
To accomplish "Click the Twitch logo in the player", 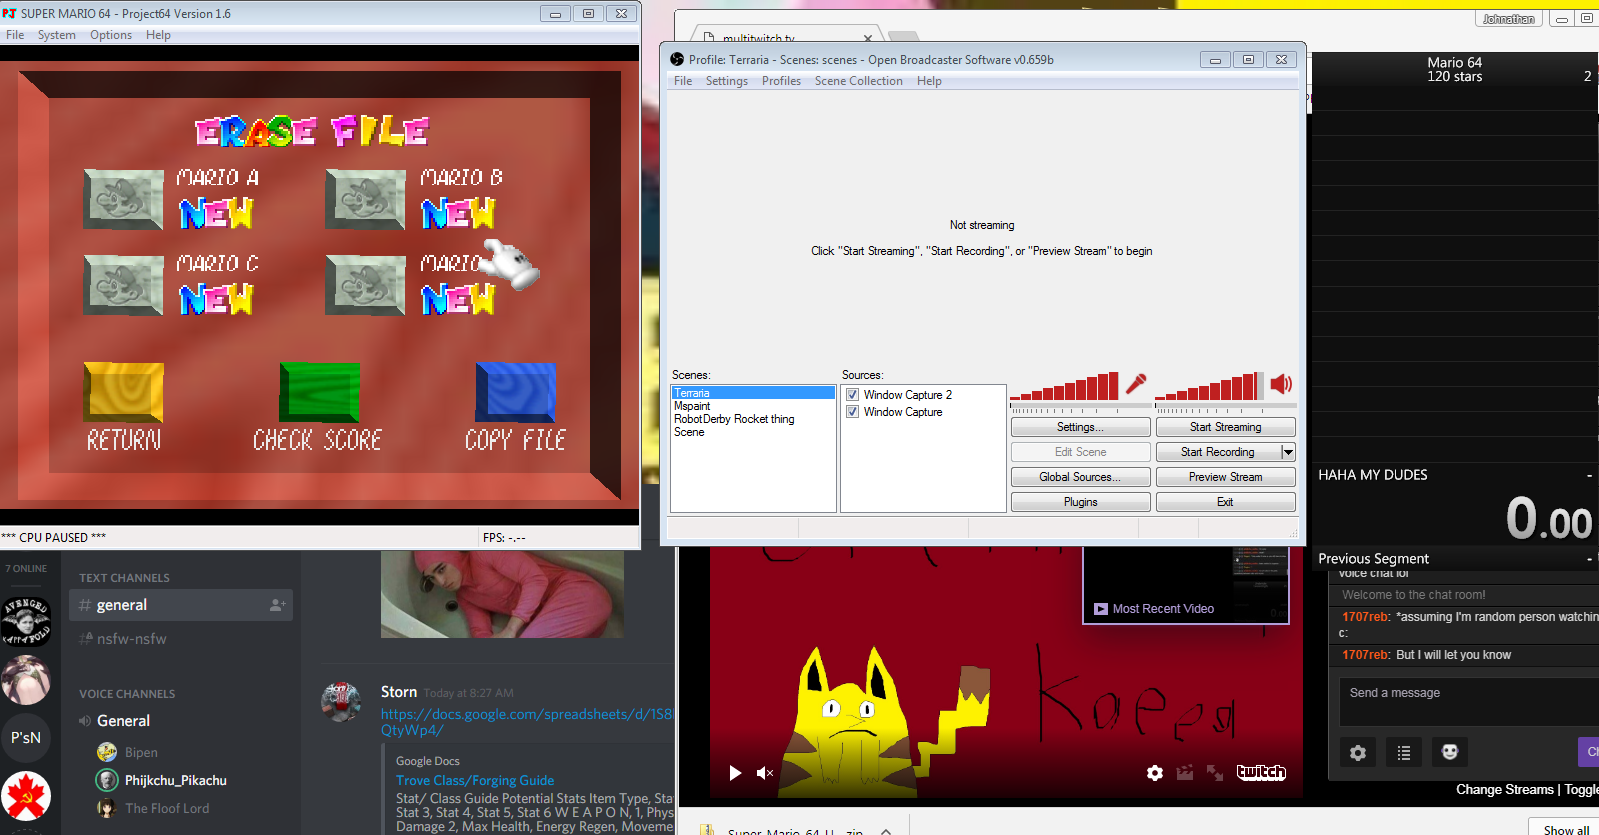I will [x=1261, y=772].
